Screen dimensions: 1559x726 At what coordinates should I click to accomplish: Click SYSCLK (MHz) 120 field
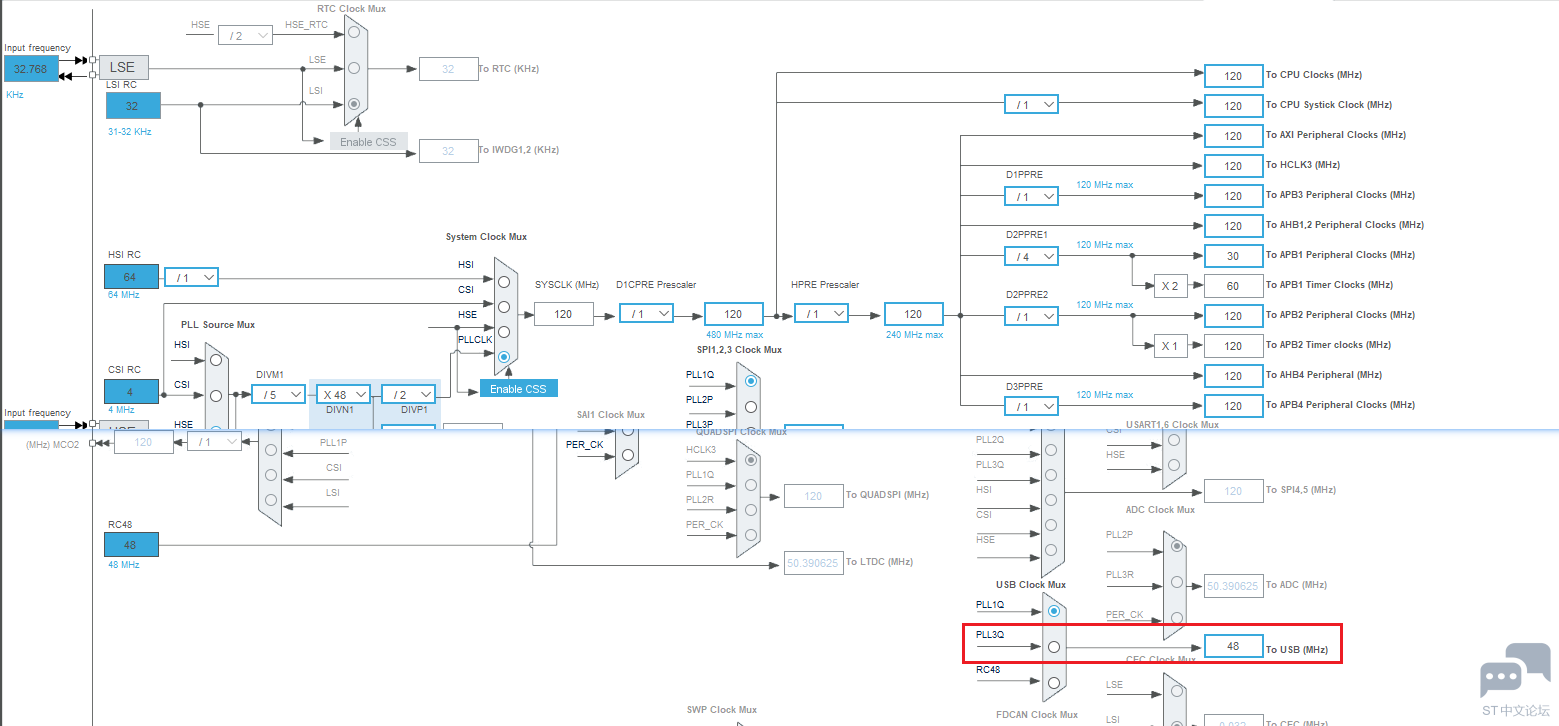click(563, 313)
